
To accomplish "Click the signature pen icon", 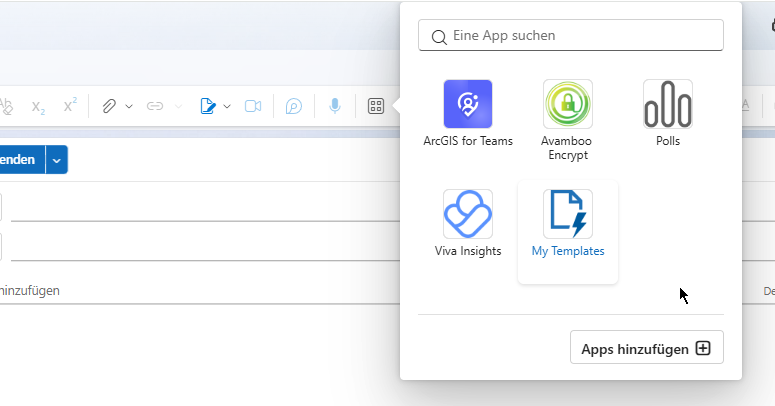I will pyautogui.click(x=208, y=106).
